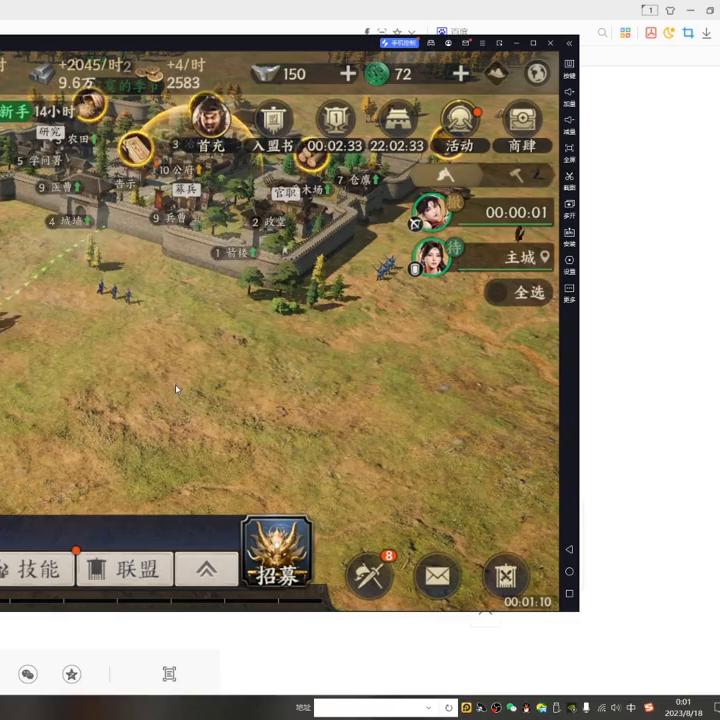Add more jade with the plus beside 72
Image resolution: width=720 pixels, height=720 pixels.
[461, 73]
